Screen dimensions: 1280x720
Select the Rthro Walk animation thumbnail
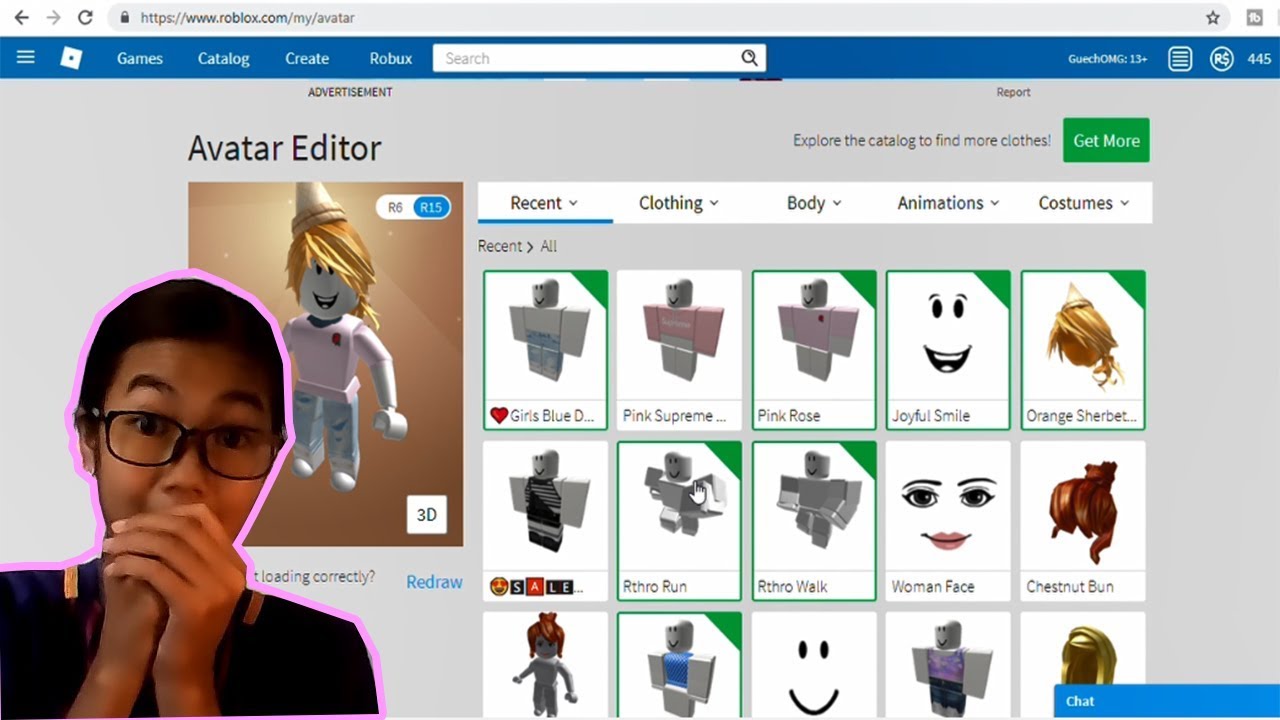click(x=814, y=508)
